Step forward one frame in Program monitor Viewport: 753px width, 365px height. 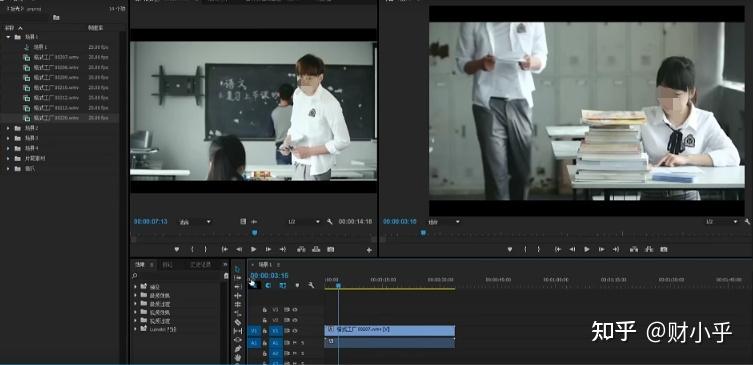[601, 249]
